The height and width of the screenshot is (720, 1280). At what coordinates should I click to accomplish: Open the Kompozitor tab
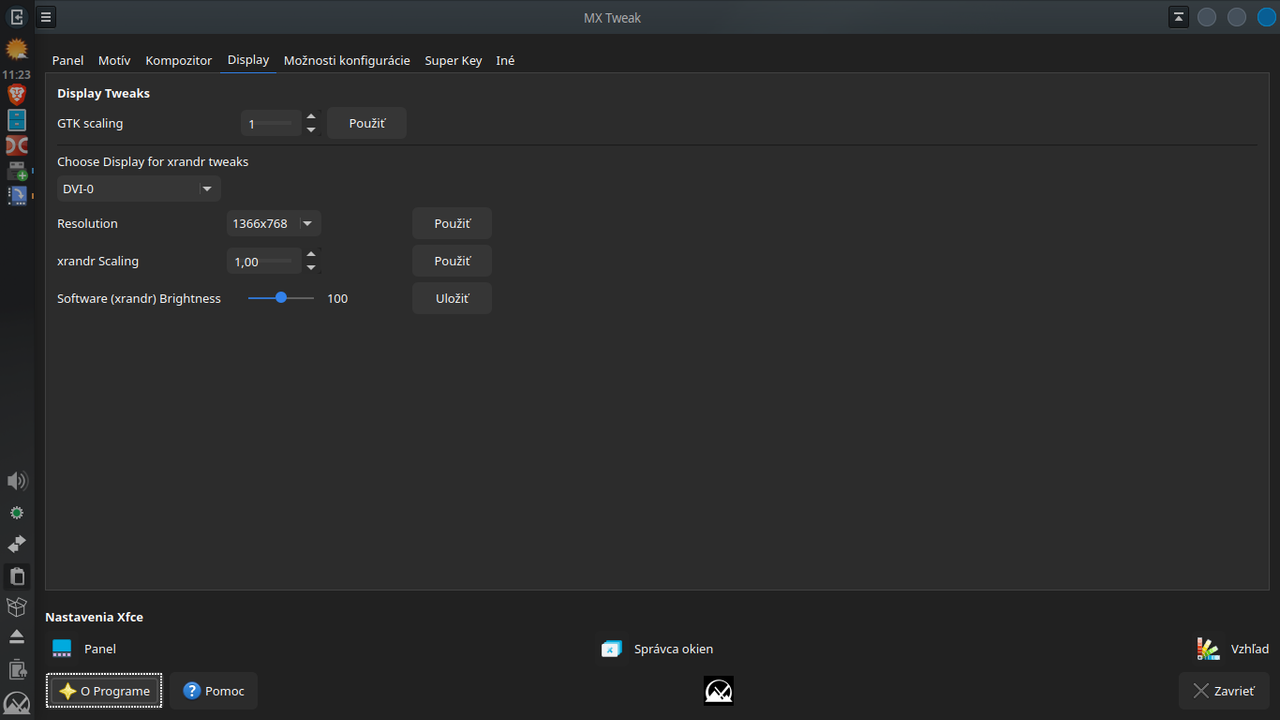pos(179,60)
